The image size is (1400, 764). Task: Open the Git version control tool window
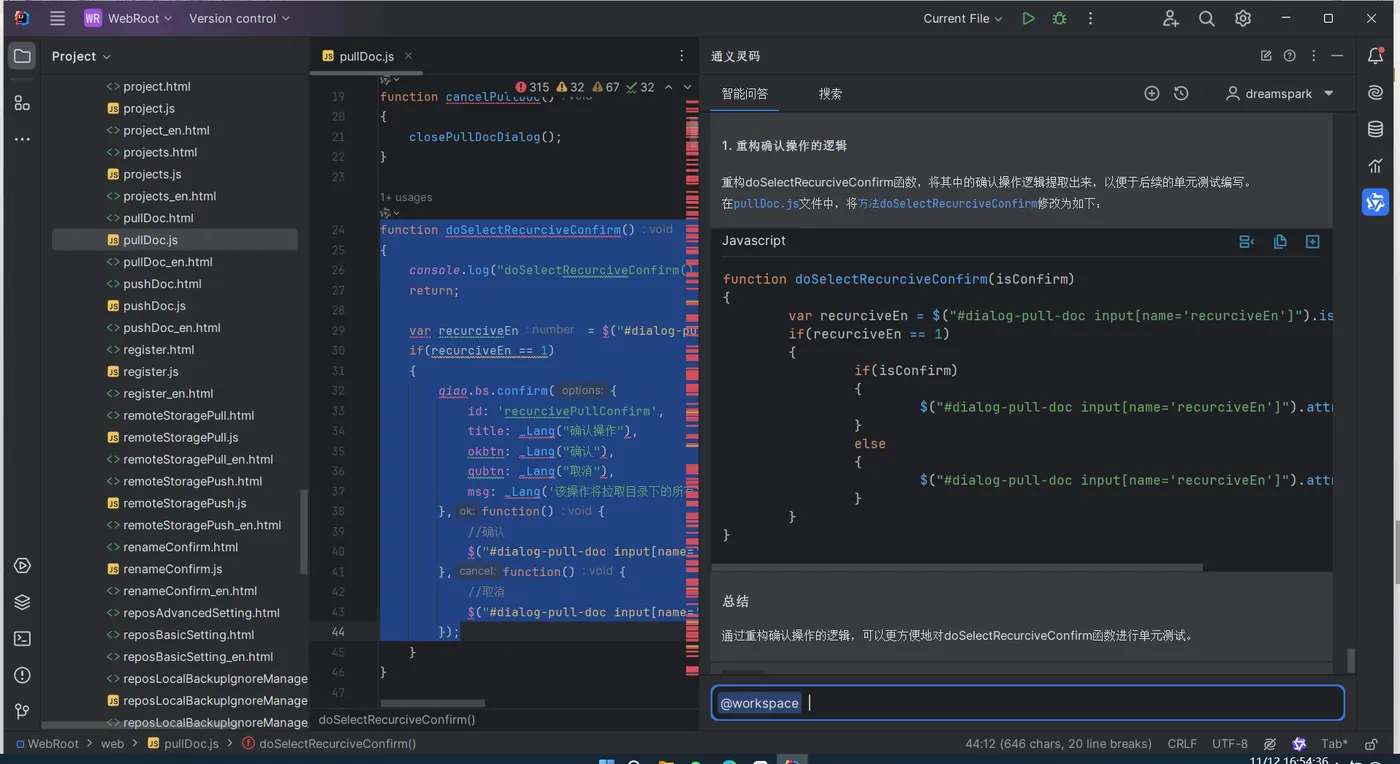pos(22,711)
